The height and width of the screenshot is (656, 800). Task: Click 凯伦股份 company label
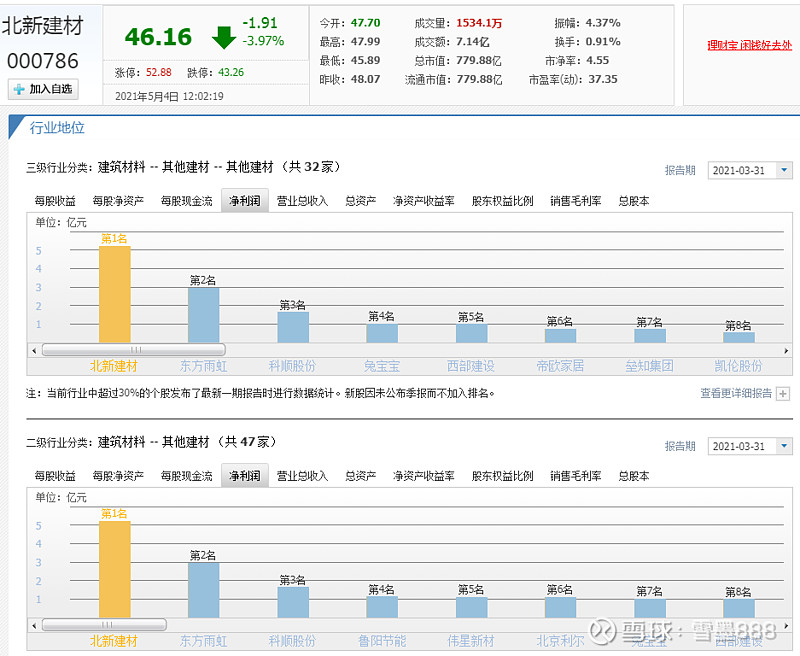(738, 366)
